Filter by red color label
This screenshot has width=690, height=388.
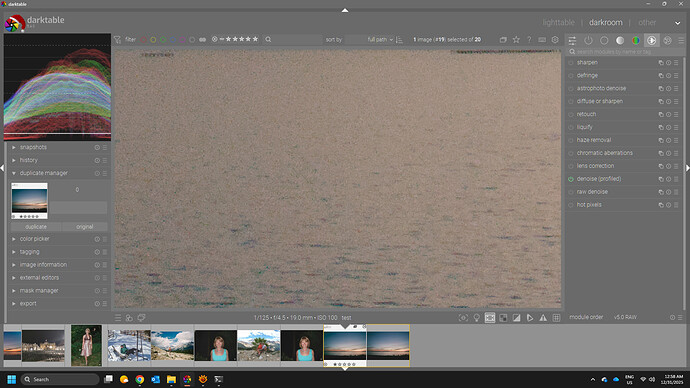(x=143, y=40)
